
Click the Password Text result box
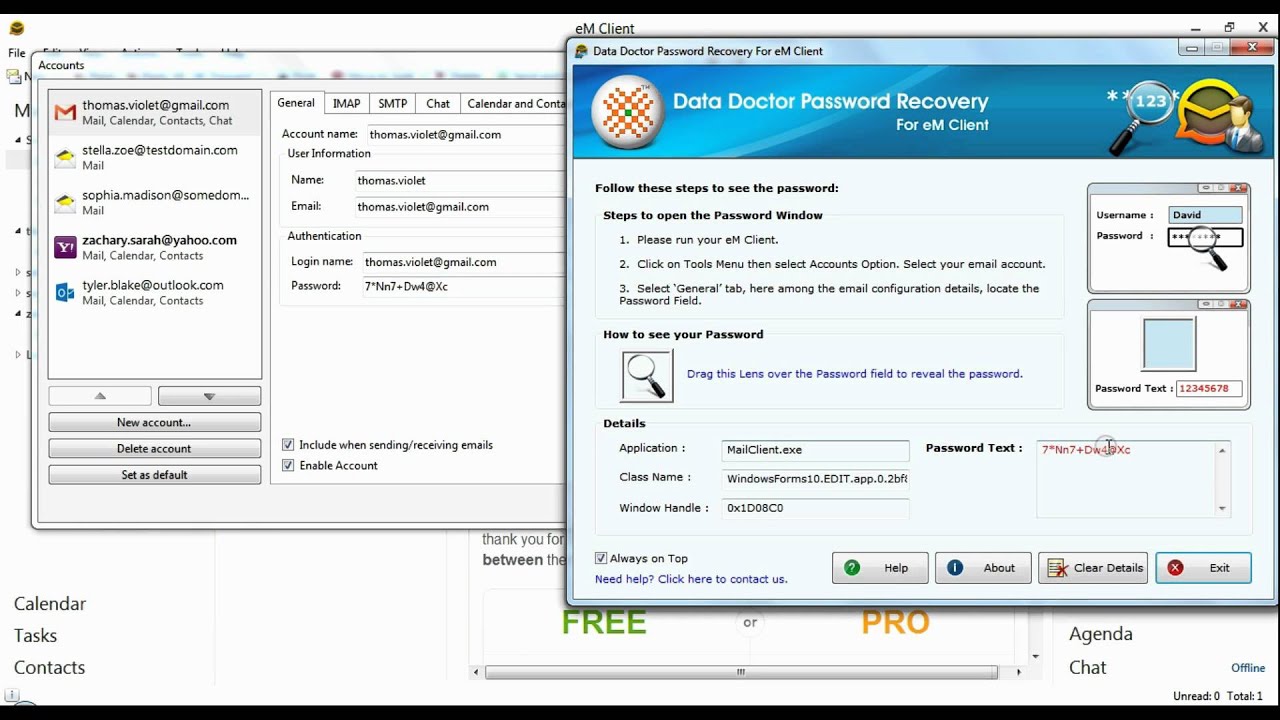[x=1133, y=480]
